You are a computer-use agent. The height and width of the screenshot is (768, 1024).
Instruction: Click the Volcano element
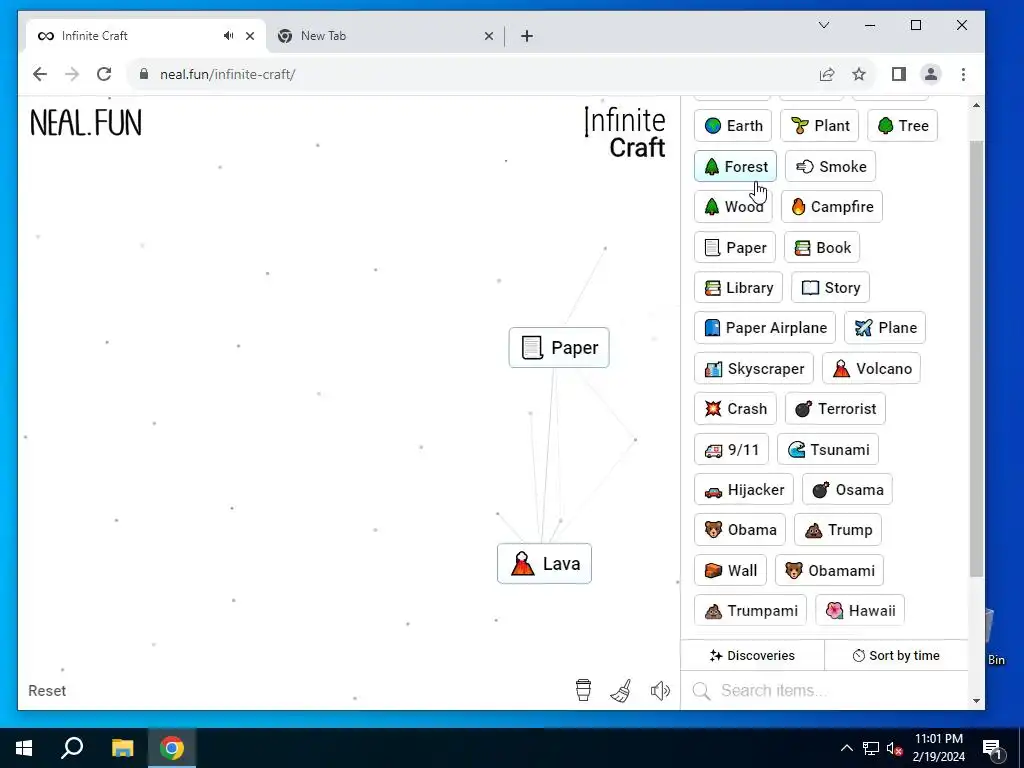coord(871,368)
